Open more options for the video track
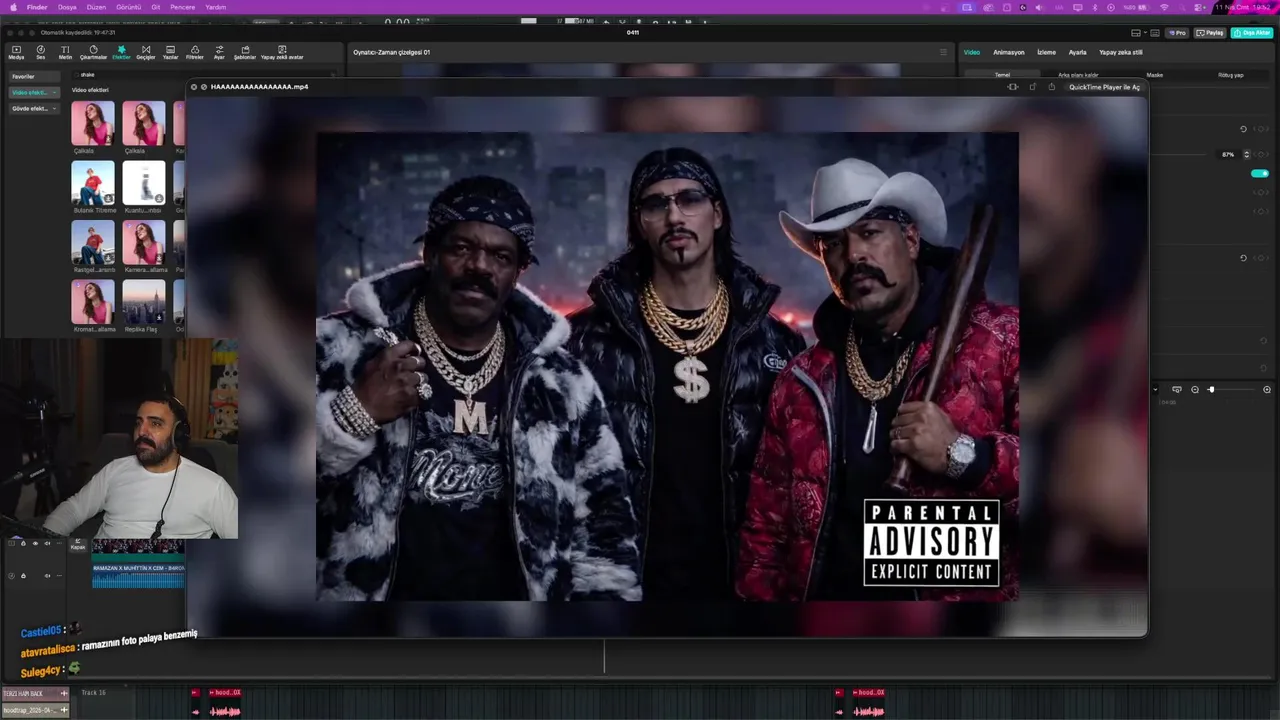The height and width of the screenshot is (720, 1280). (x=59, y=543)
